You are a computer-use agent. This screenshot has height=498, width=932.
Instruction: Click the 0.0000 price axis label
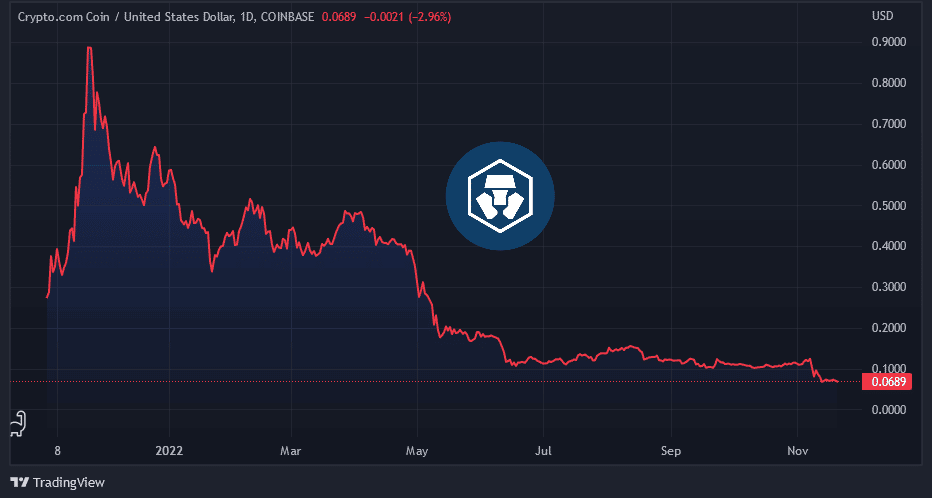tap(889, 410)
